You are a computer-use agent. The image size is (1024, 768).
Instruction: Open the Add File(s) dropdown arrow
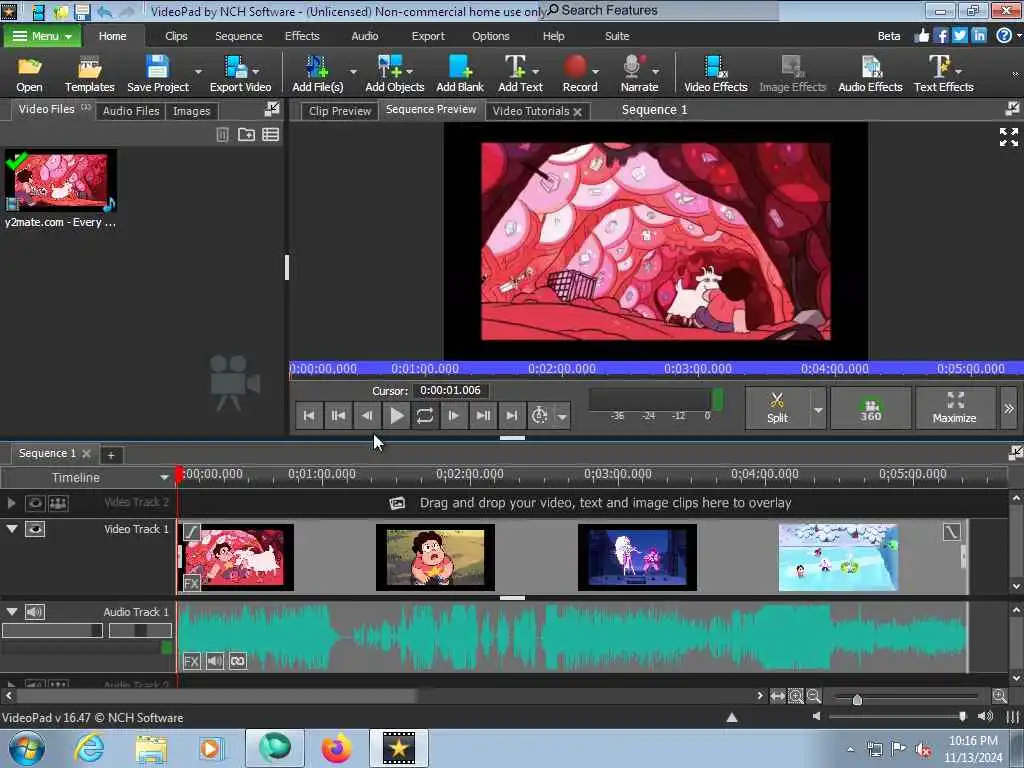pyautogui.click(x=353, y=71)
